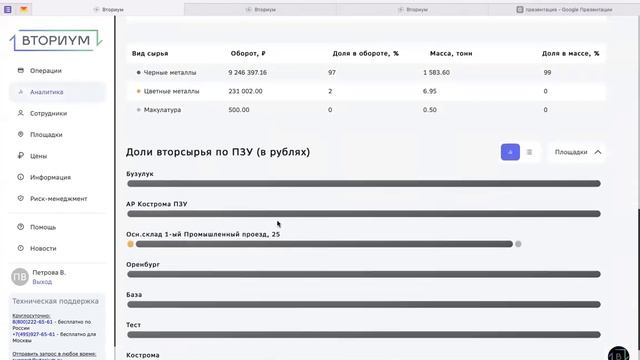Screen dimensions: 640x360
Task: Click the АР Кострома ПЗУ share bar
Action: [364, 214]
